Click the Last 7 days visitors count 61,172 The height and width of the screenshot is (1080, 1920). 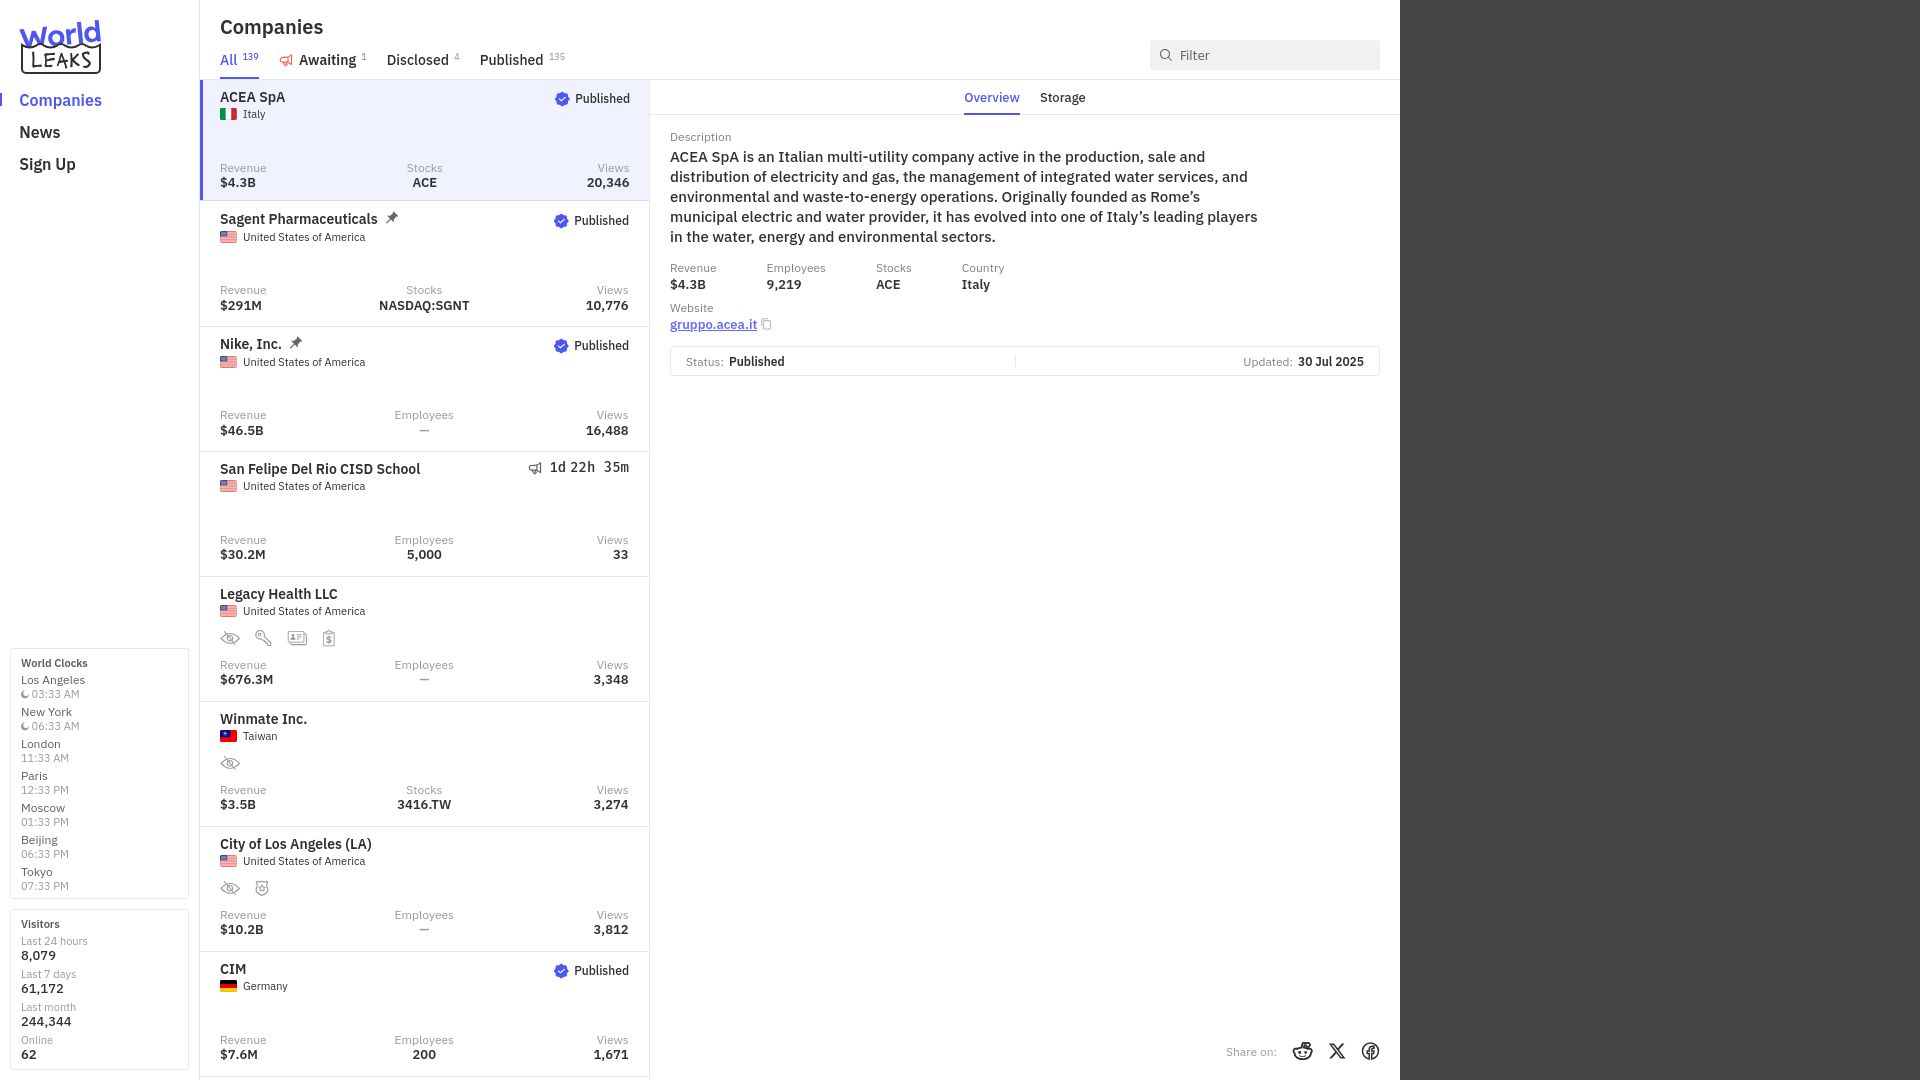[42, 989]
